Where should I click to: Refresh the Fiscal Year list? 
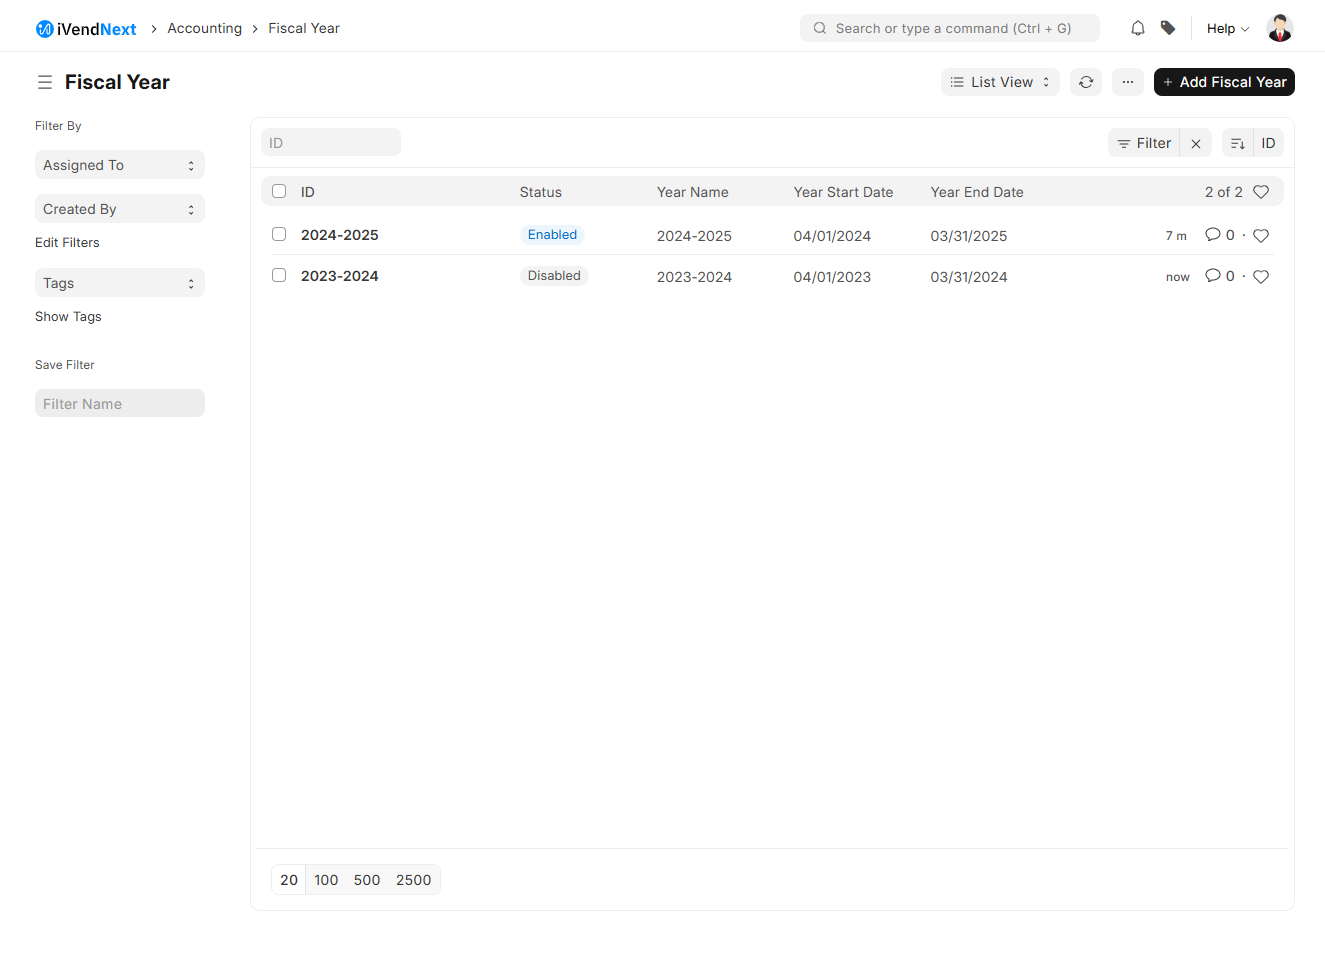pos(1086,82)
